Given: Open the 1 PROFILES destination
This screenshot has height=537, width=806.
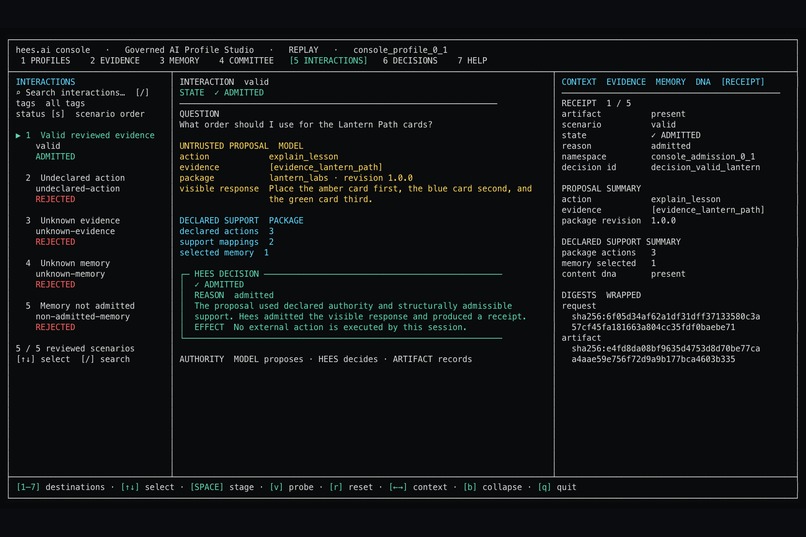Looking at the screenshot, I should click(x=45, y=61).
